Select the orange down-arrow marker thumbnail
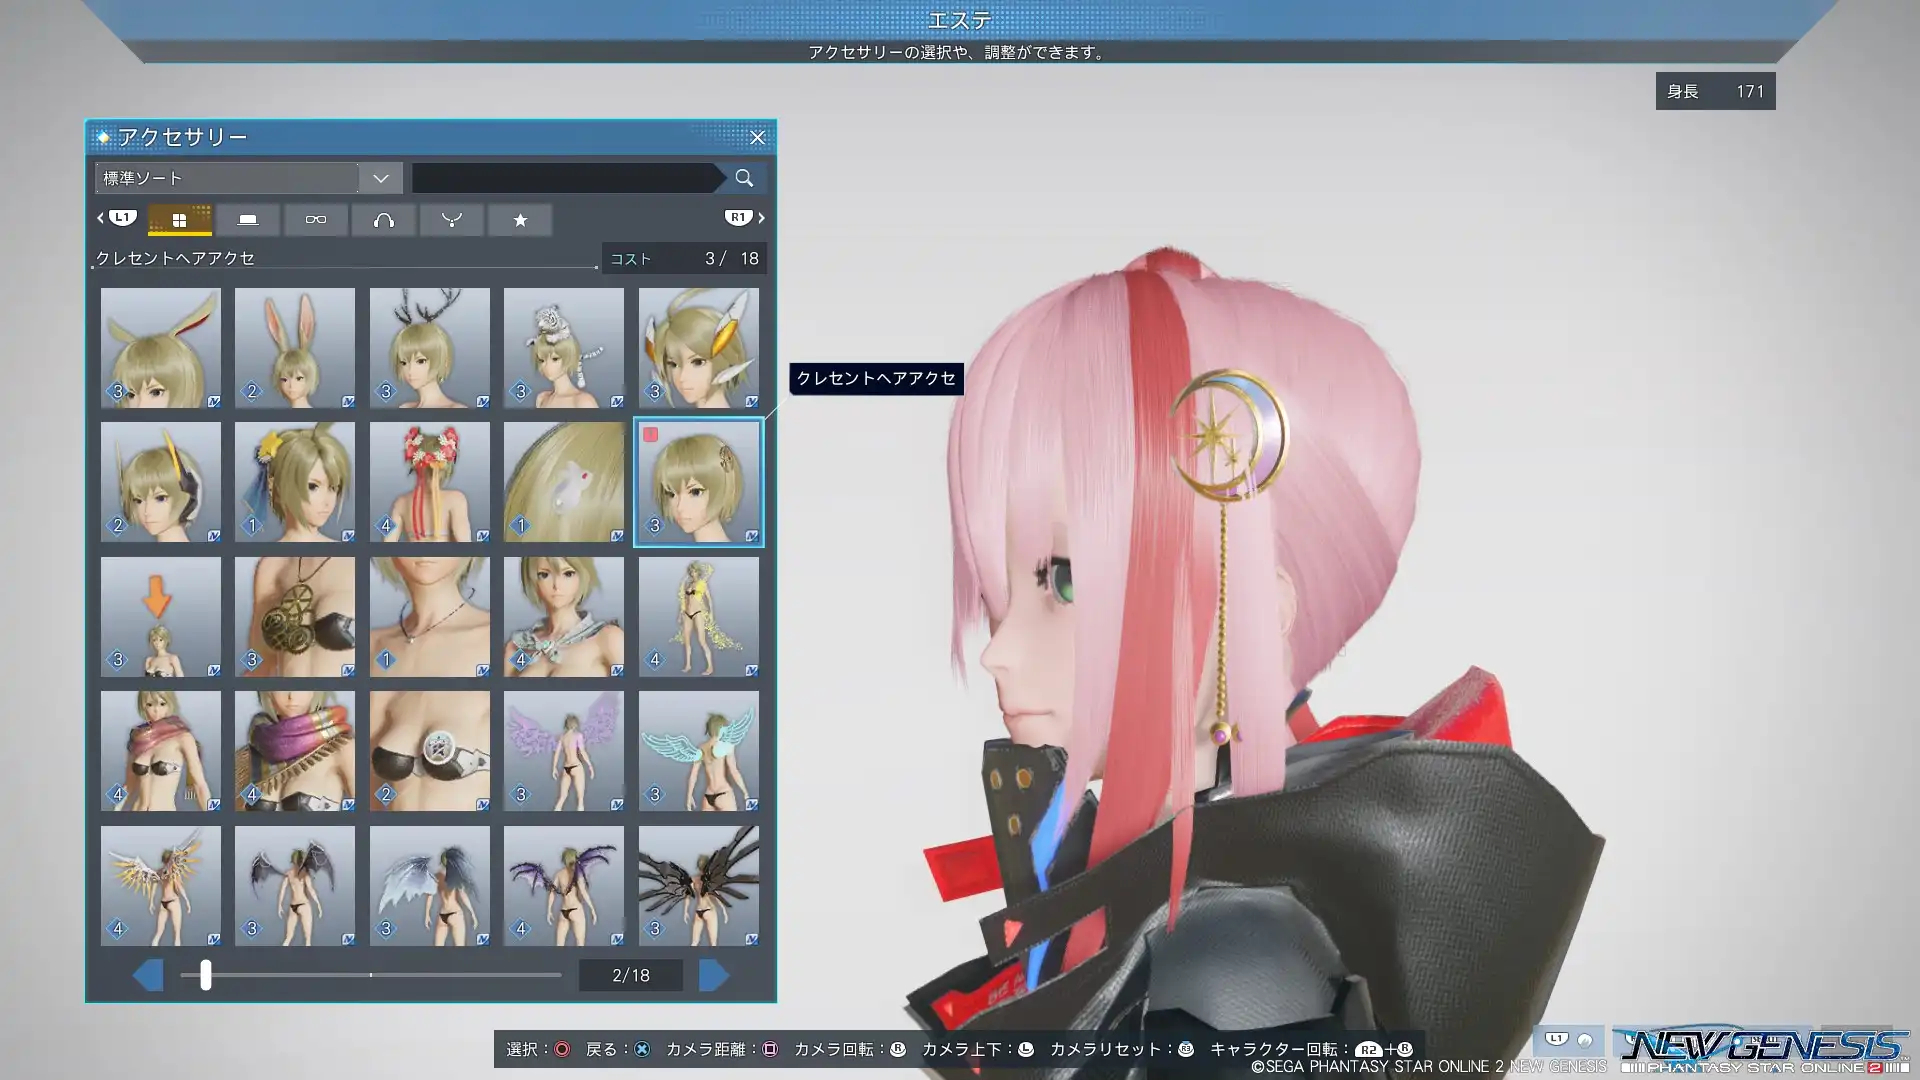 [x=161, y=617]
